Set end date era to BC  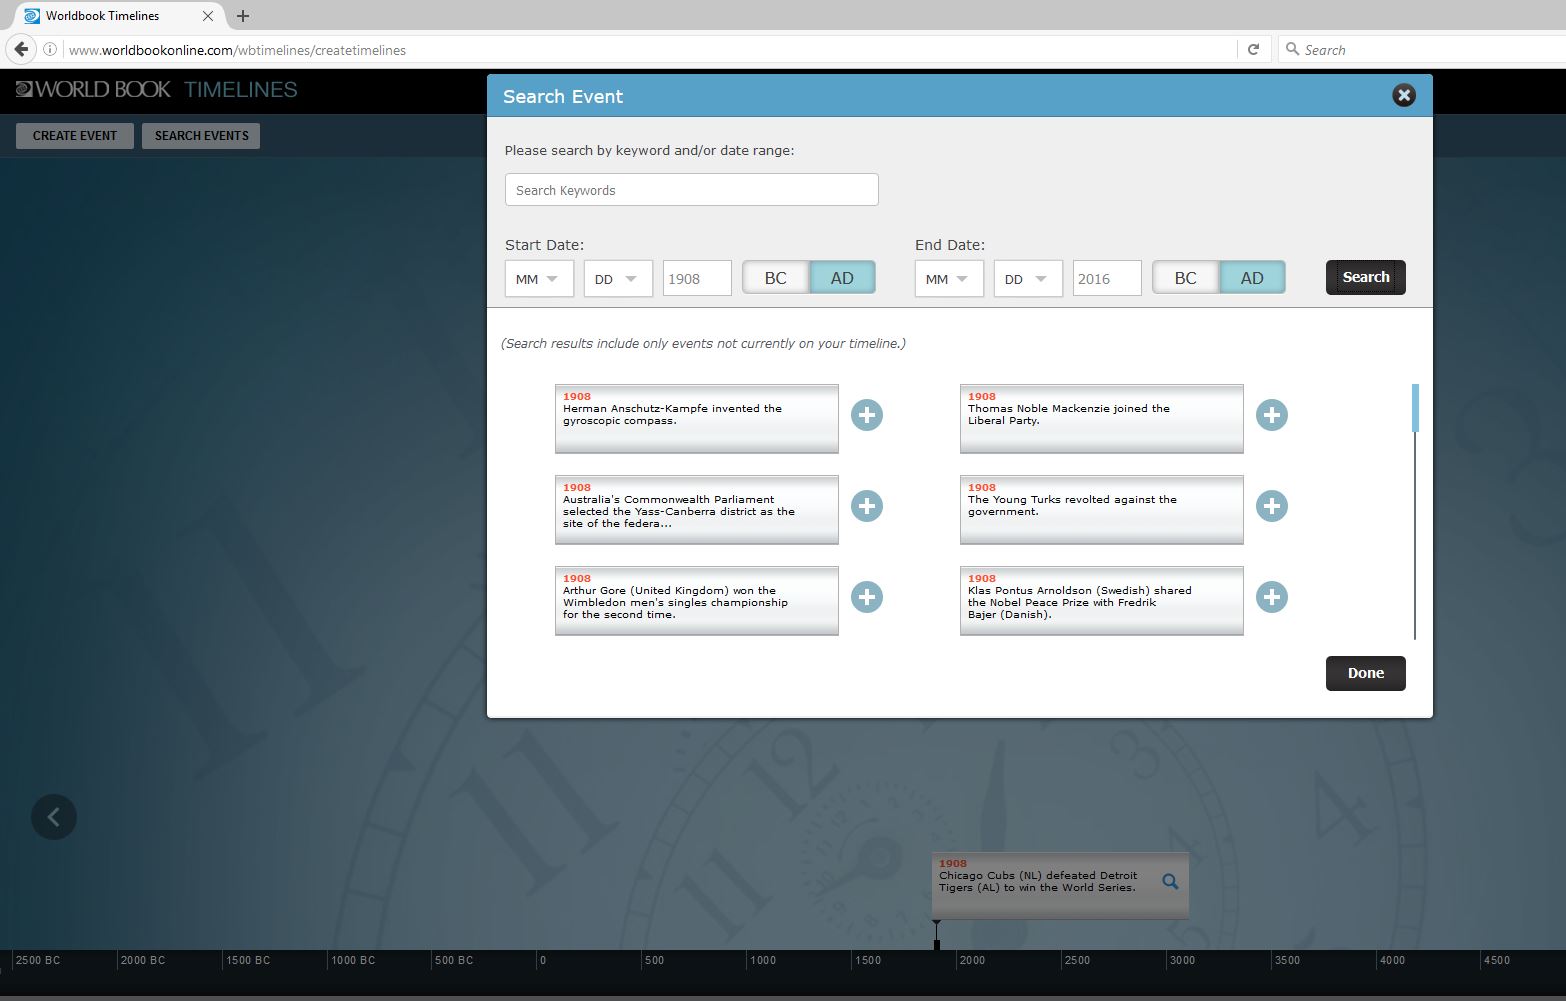pos(1186,278)
